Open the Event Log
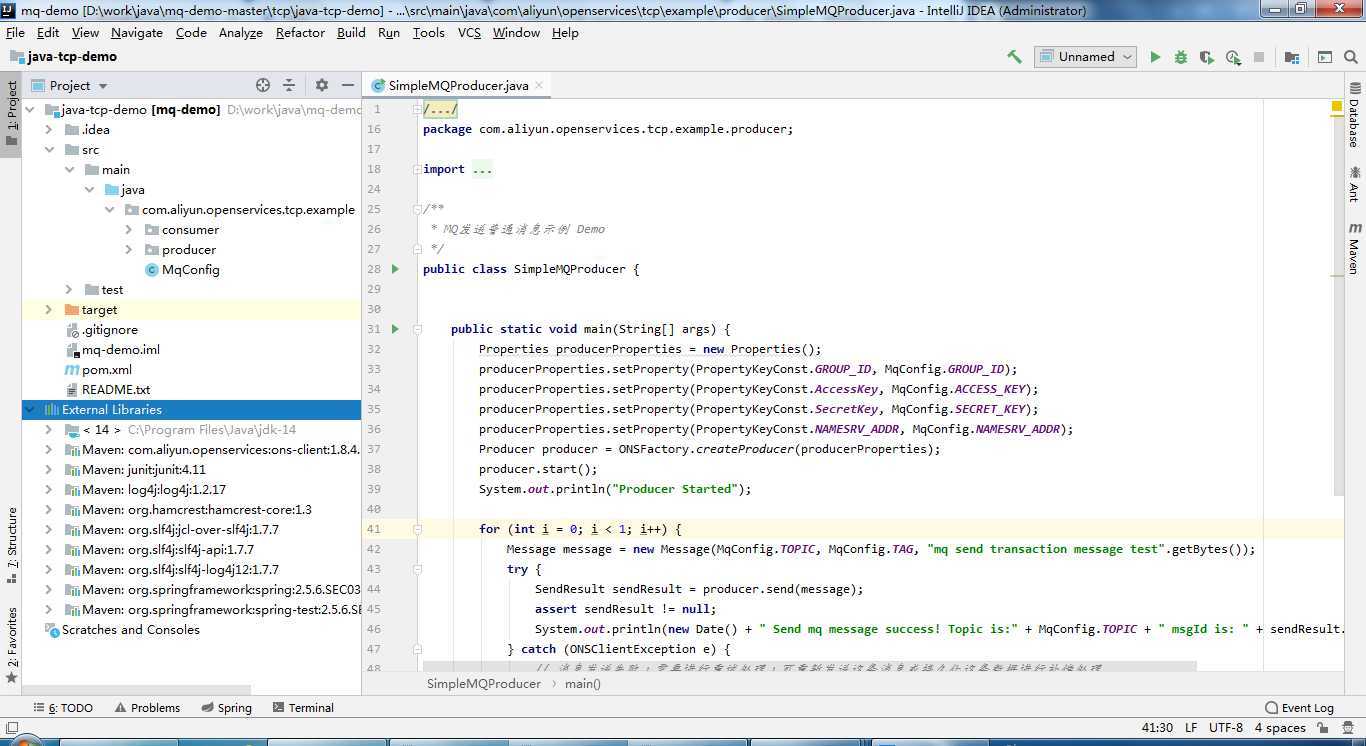Viewport: 1366px width, 746px height. (1299, 708)
